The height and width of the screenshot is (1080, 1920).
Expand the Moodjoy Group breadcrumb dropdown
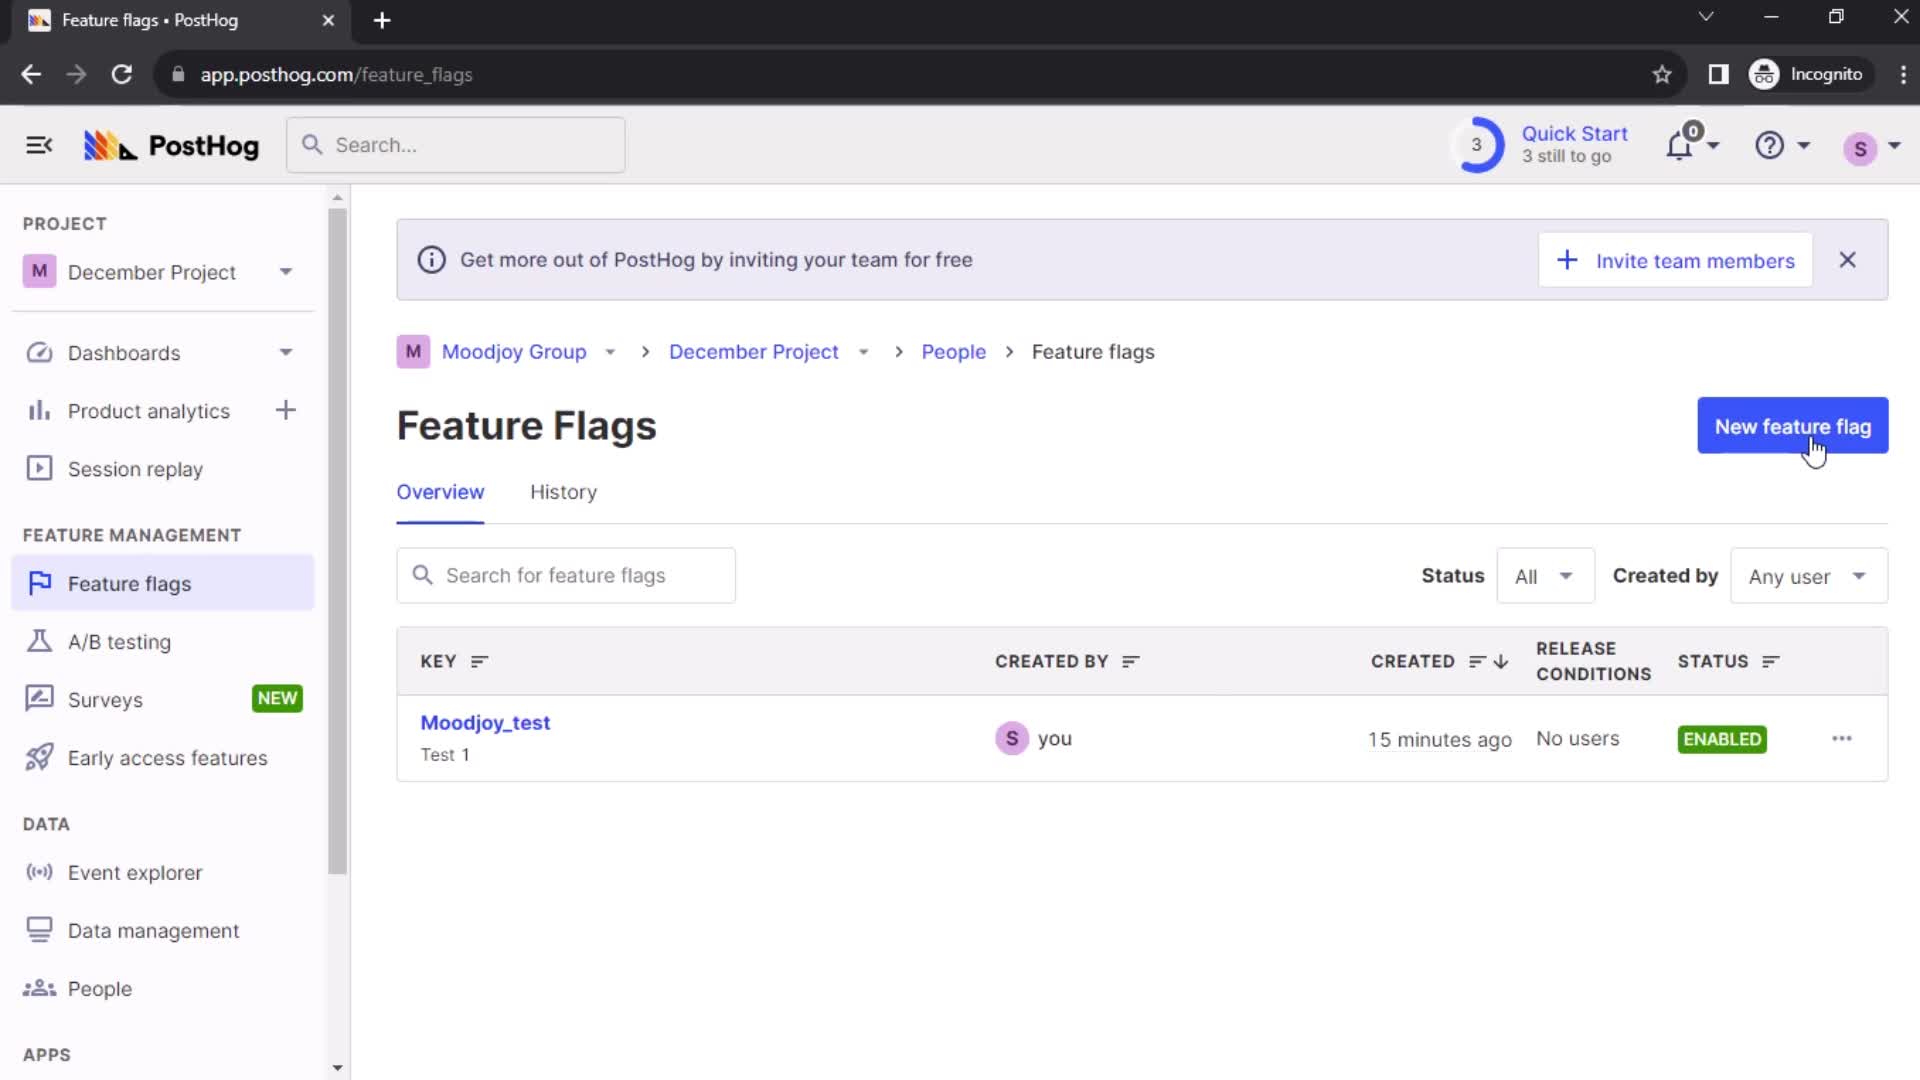point(610,352)
